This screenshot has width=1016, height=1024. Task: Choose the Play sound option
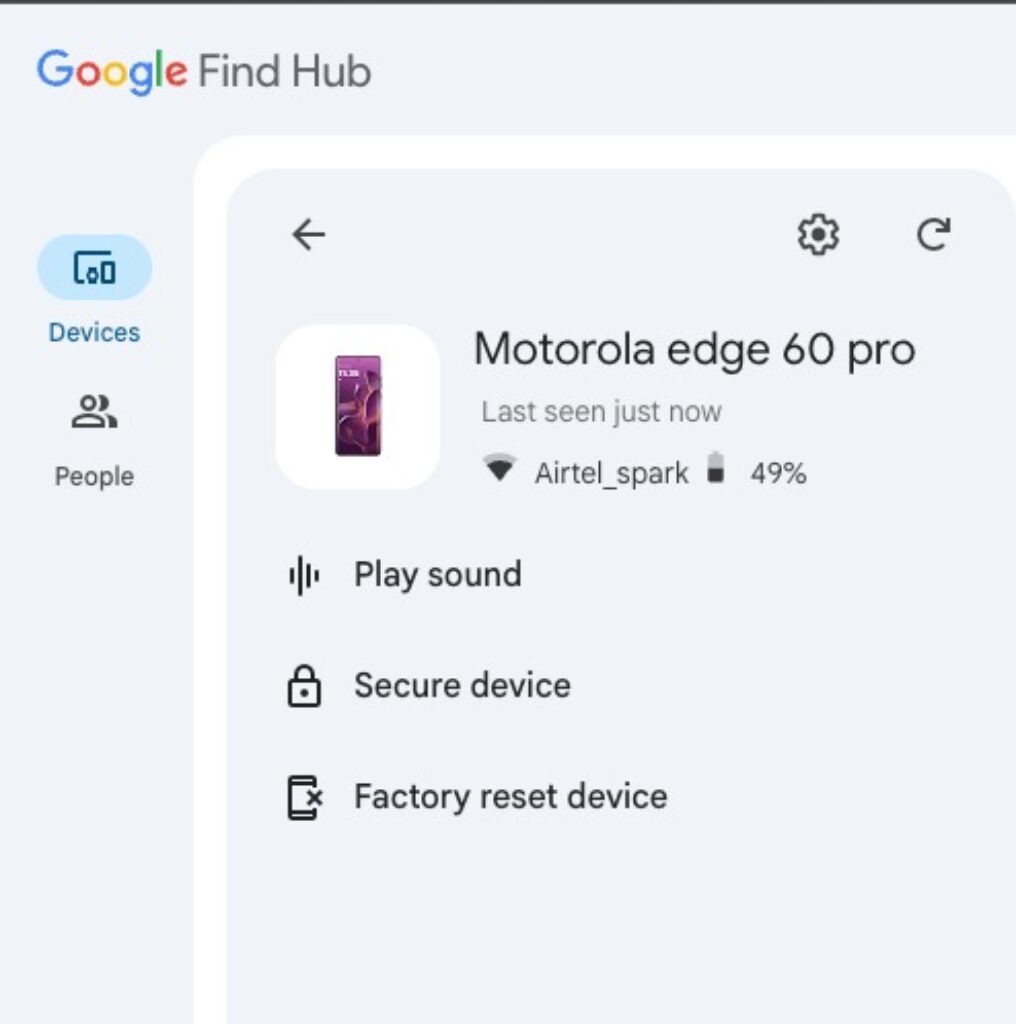pos(437,575)
